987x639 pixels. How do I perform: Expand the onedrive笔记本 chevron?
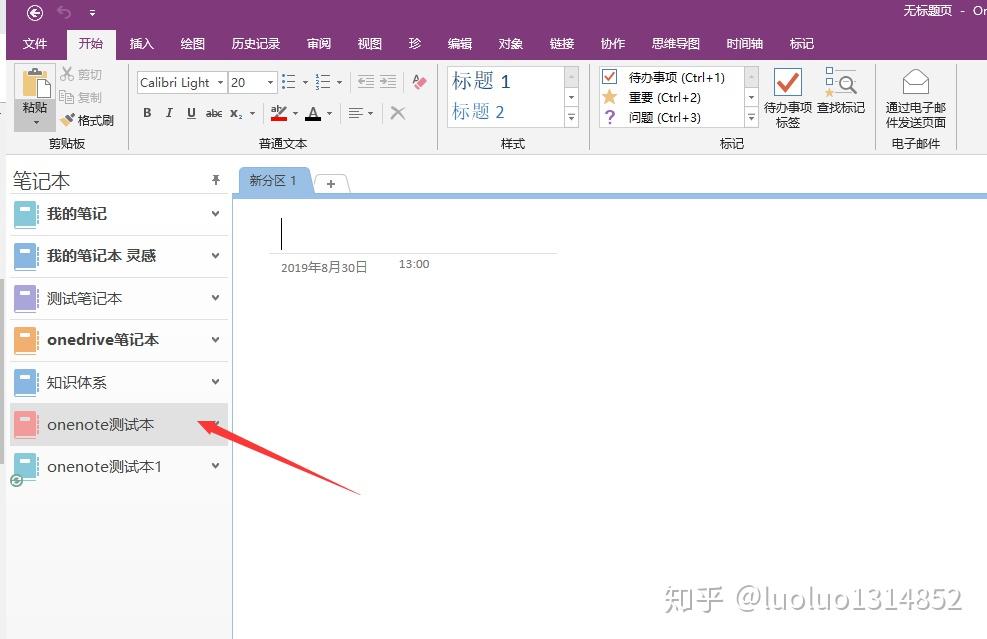(x=216, y=340)
